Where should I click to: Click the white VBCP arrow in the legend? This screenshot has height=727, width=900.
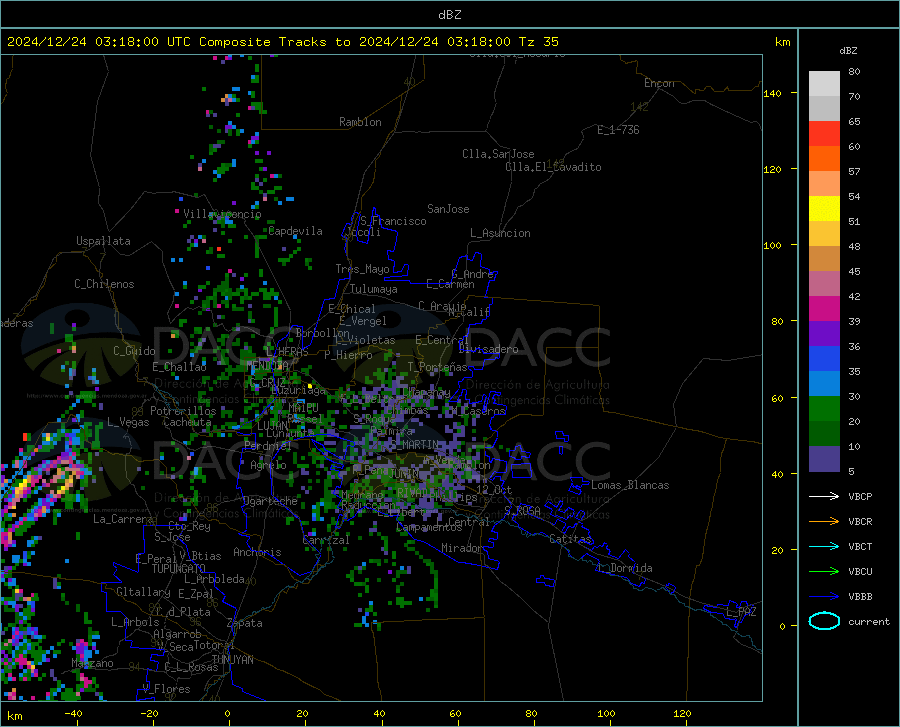[x=824, y=496]
